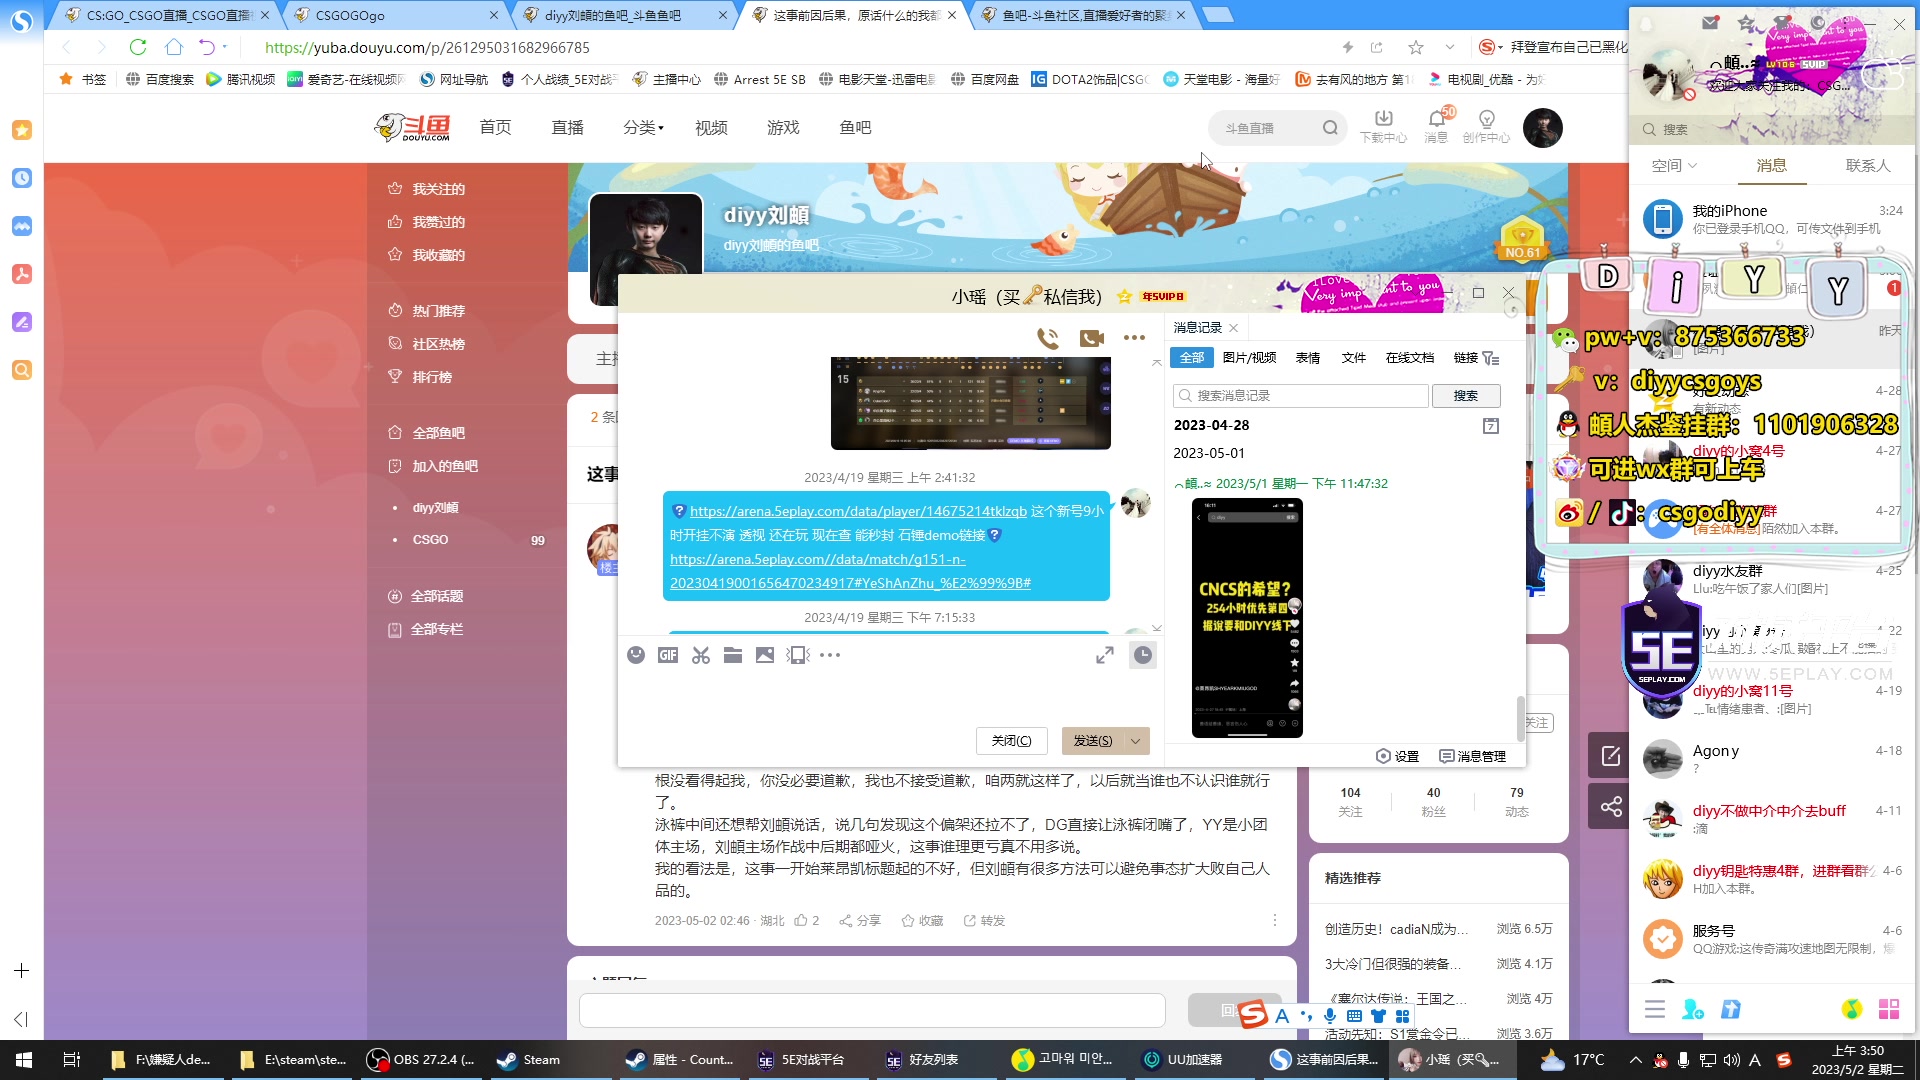This screenshot has height=1080, width=1920.
Task: Open Steam from the taskbar
Action: point(542,1060)
